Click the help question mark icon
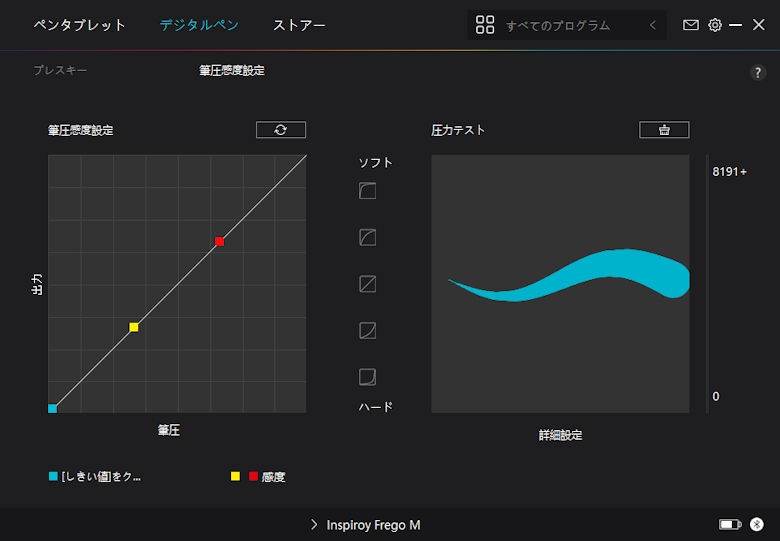 click(x=758, y=73)
